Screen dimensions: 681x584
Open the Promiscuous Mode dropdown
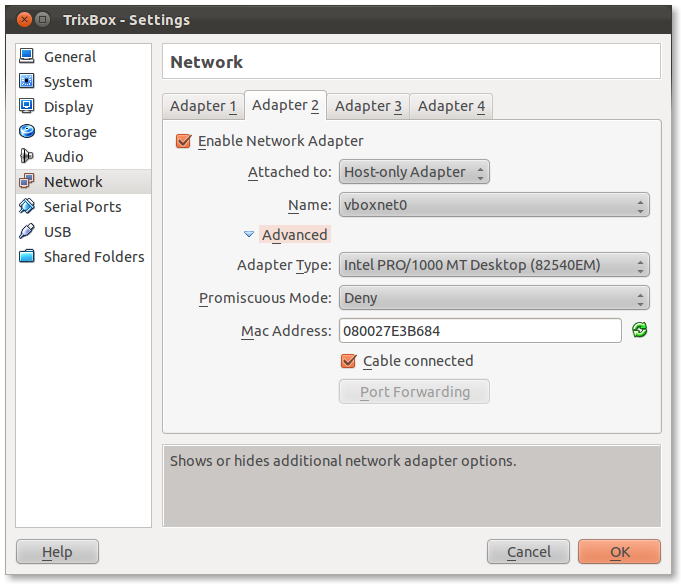point(494,298)
